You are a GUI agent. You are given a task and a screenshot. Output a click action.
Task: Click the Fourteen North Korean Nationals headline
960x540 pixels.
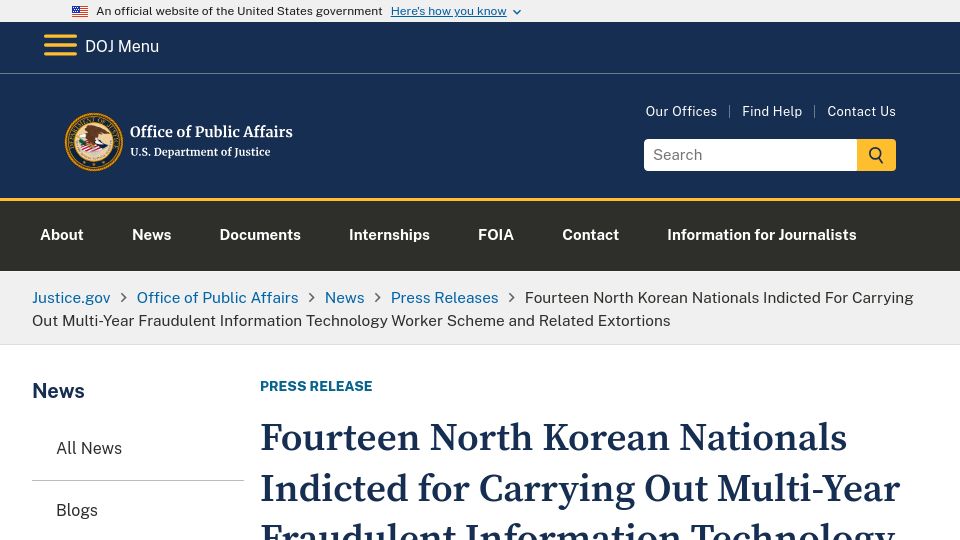[x=580, y=479]
